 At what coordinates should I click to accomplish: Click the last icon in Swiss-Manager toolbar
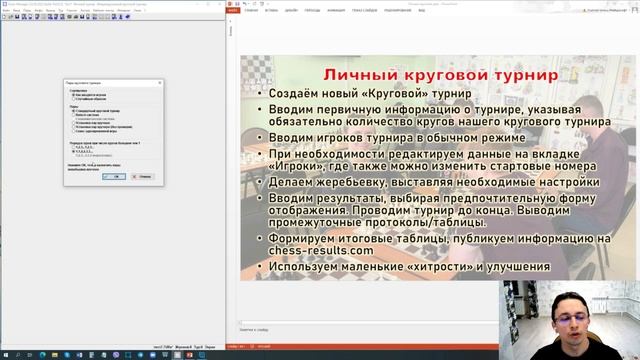tap(128, 17)
